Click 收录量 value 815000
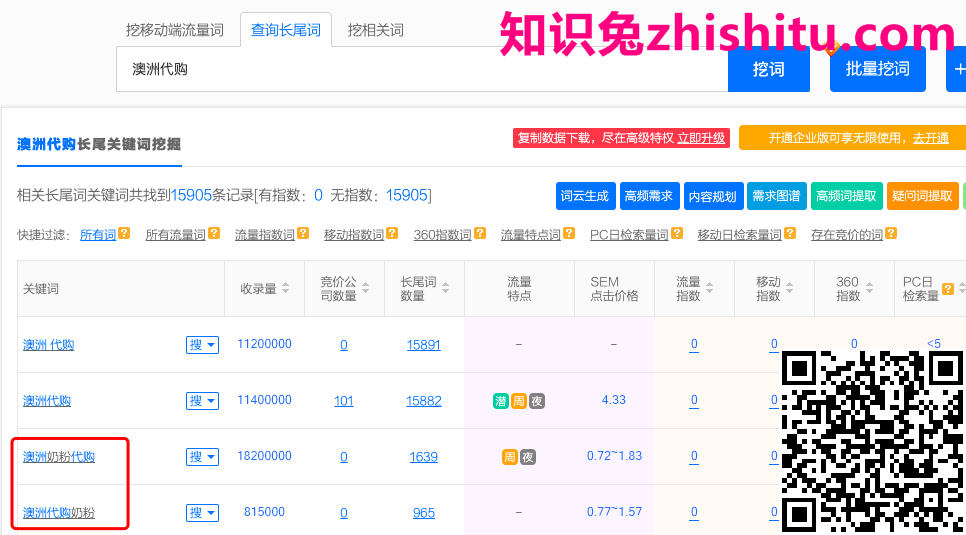The image size is (966, 535). coord(264,512)
